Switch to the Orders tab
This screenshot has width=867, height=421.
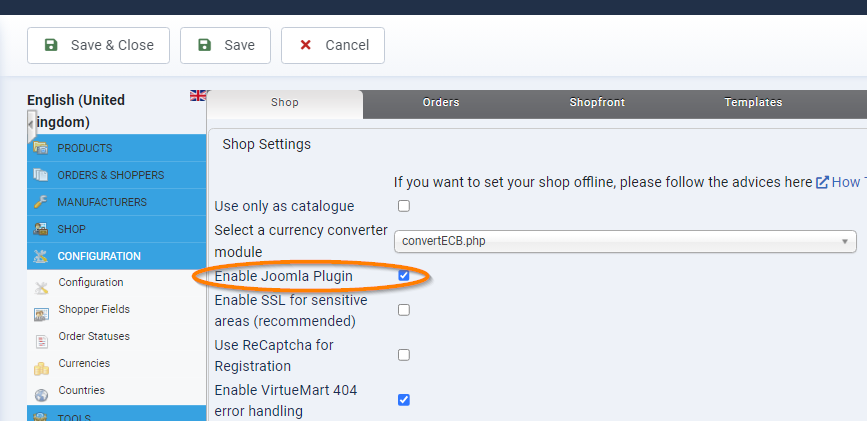[440, 103]
